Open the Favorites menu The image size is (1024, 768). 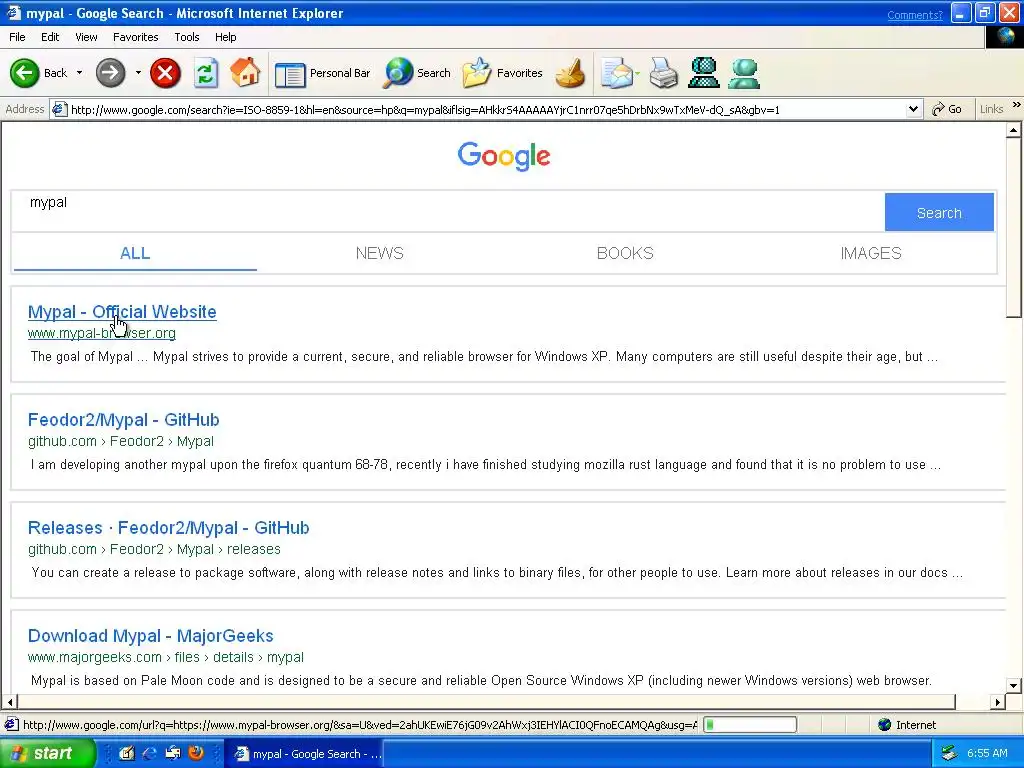coord(135,37)
